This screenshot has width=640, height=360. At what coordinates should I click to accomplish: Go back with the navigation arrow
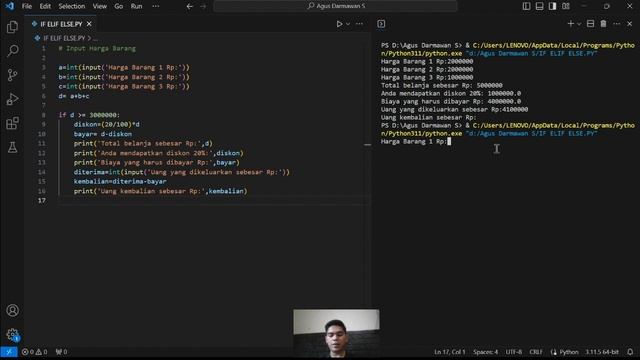[x=189, y=6]
